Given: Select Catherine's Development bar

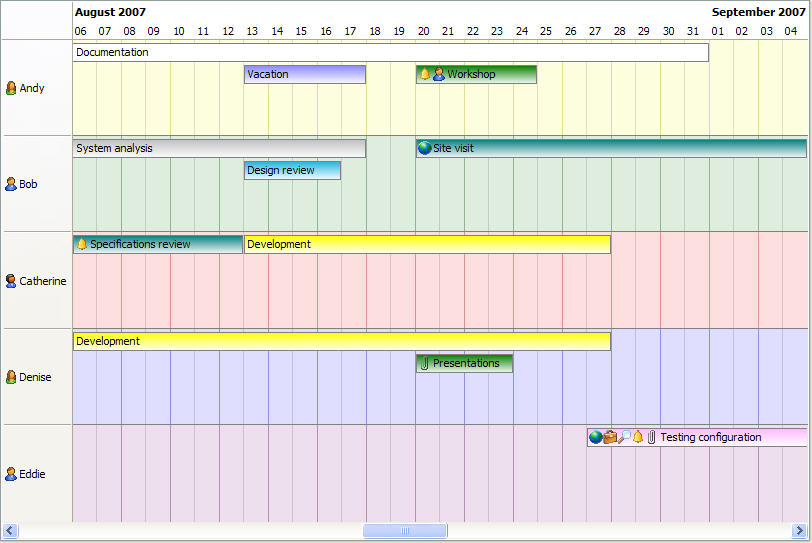Looking at the screenshot, I should pyautogui.click(x=427, y=244).
